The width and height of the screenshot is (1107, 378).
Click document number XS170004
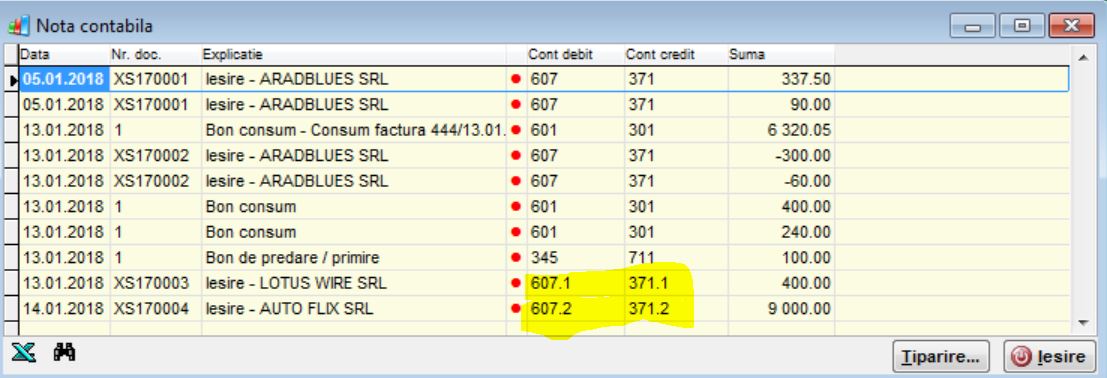[154, 309]
